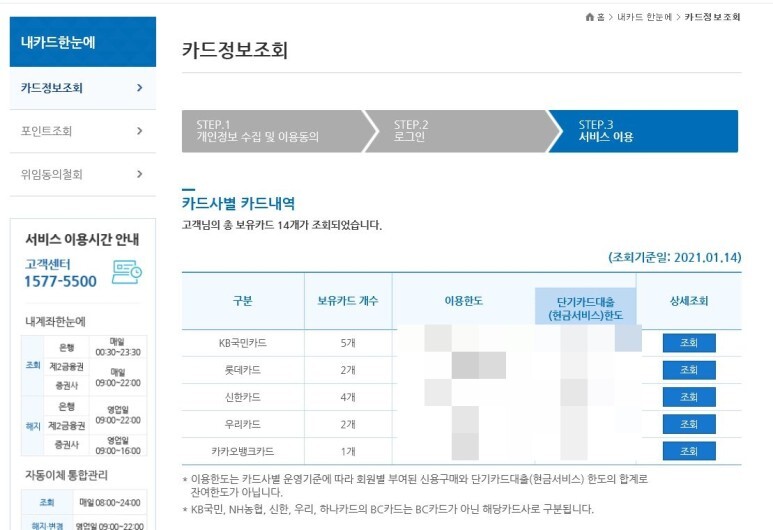Click the home icon in breadcrumb

(589, 17)
